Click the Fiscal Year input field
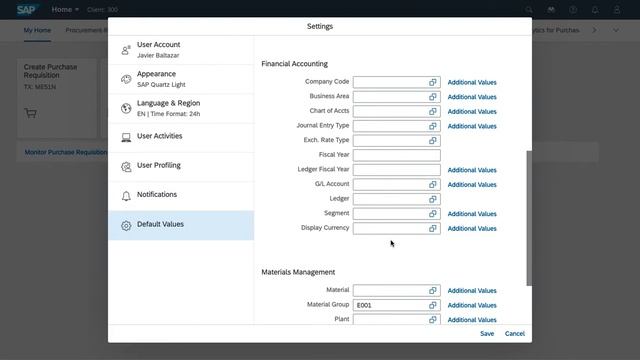Screen dimensions: 640x360 [396, 155]
